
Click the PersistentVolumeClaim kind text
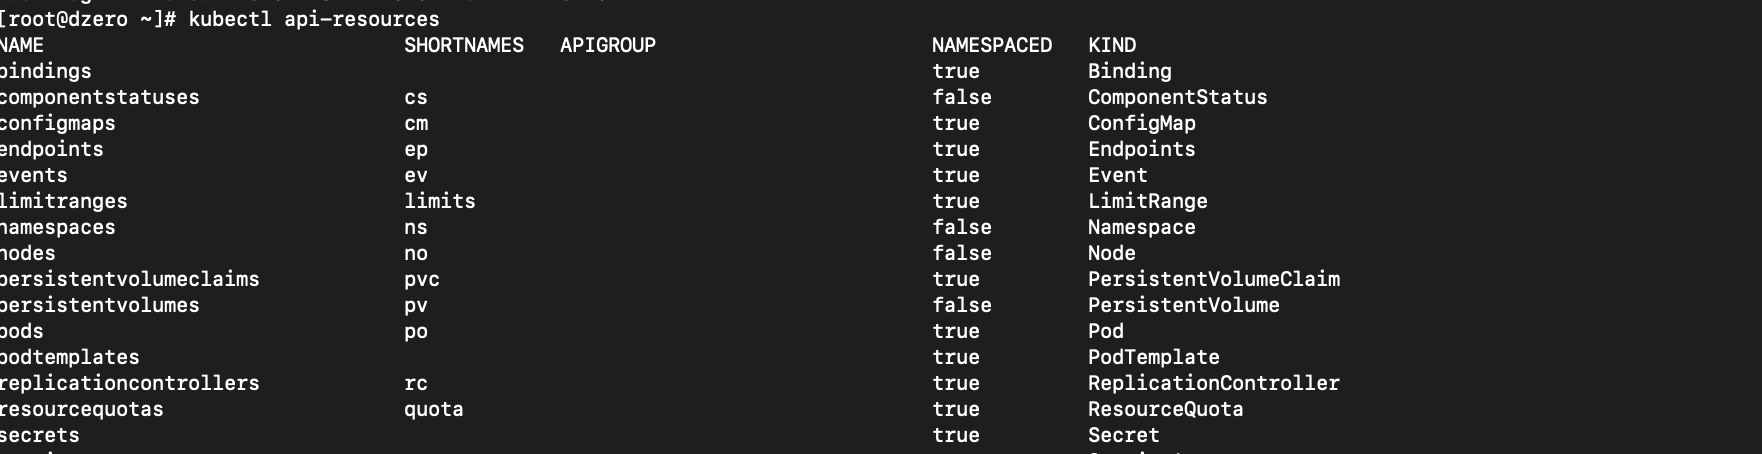(1213, 279)
